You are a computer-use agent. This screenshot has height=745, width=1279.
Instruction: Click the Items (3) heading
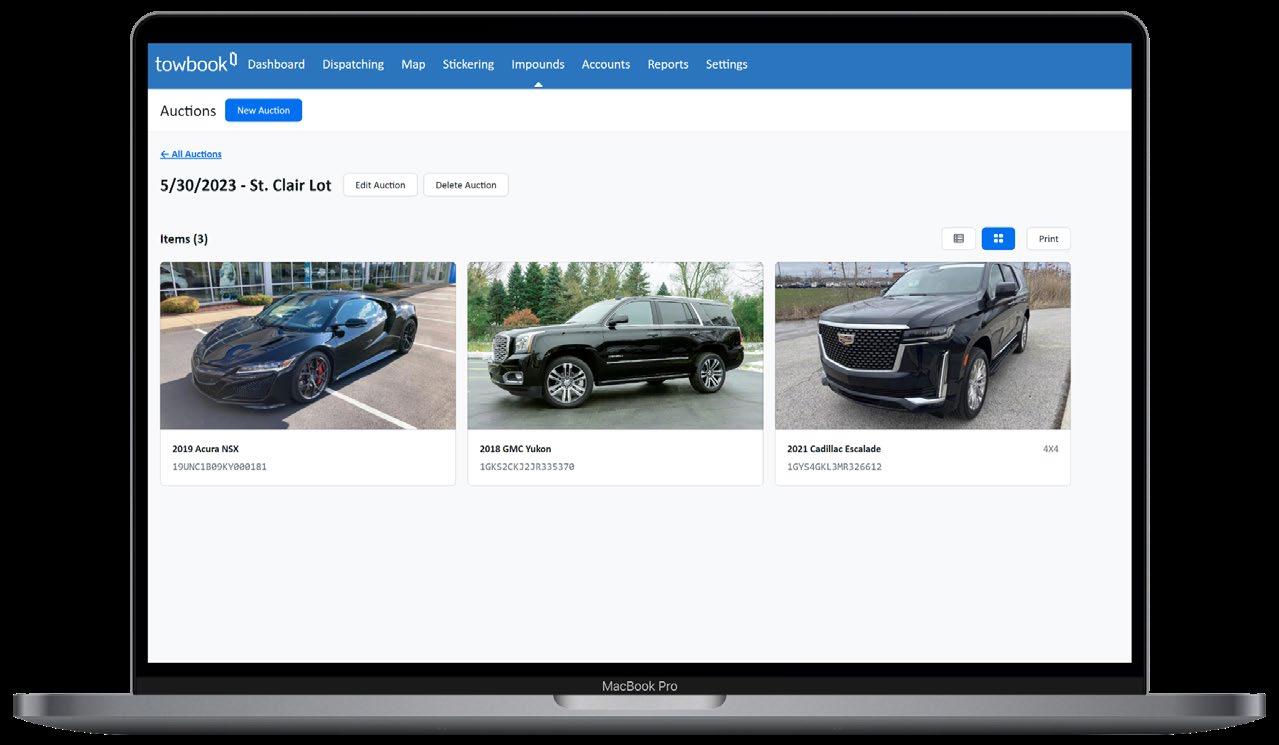(184, 239)
